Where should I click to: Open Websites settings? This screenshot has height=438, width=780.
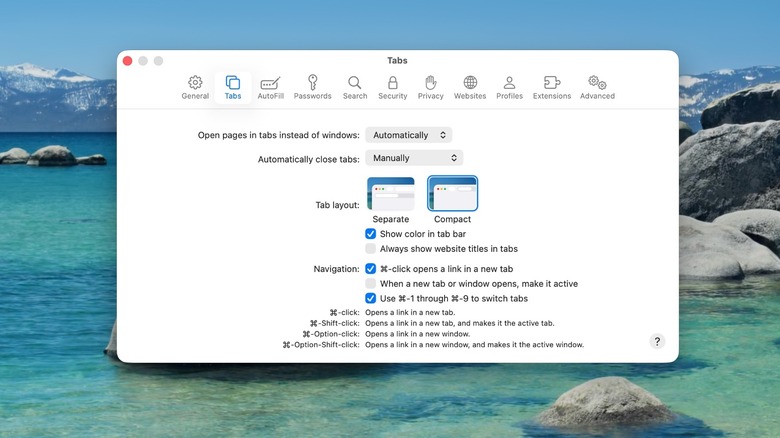click(470, 88)
